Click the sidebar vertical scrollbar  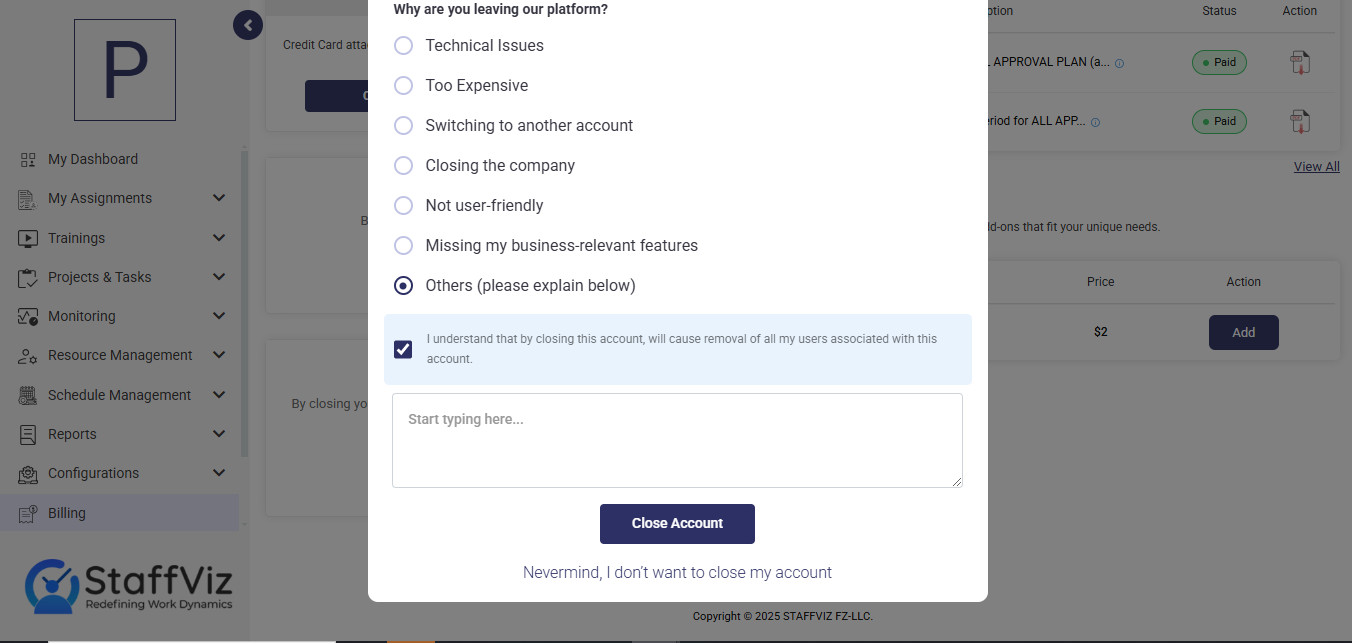click(x=245, y=300)
